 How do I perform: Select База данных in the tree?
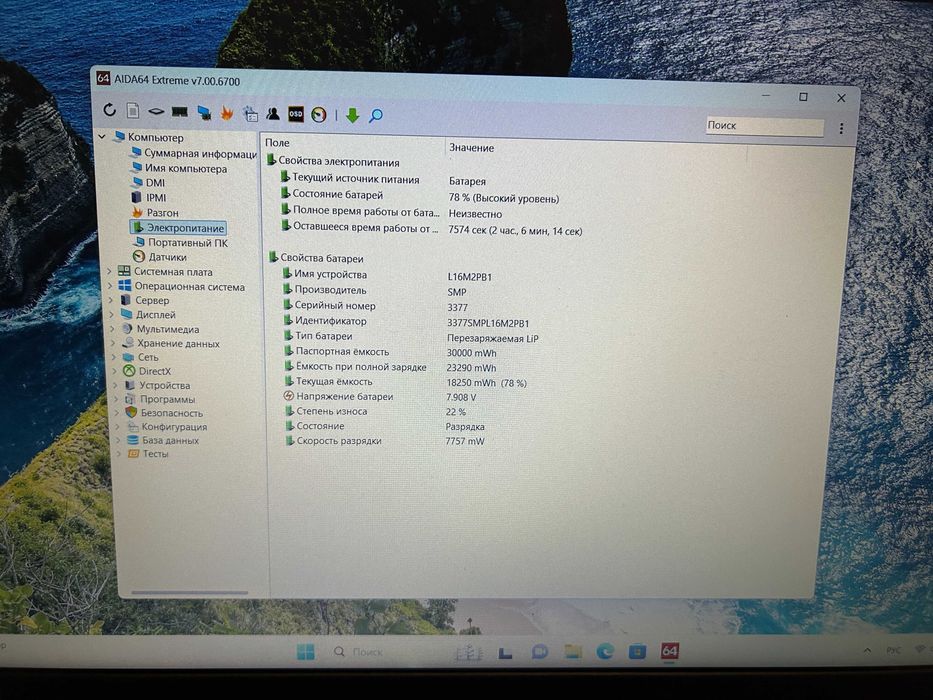click(163, 440)
